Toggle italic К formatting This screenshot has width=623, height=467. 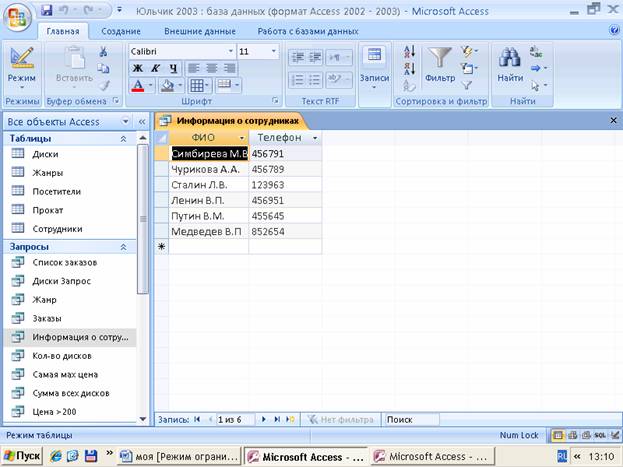click(155, 68)
